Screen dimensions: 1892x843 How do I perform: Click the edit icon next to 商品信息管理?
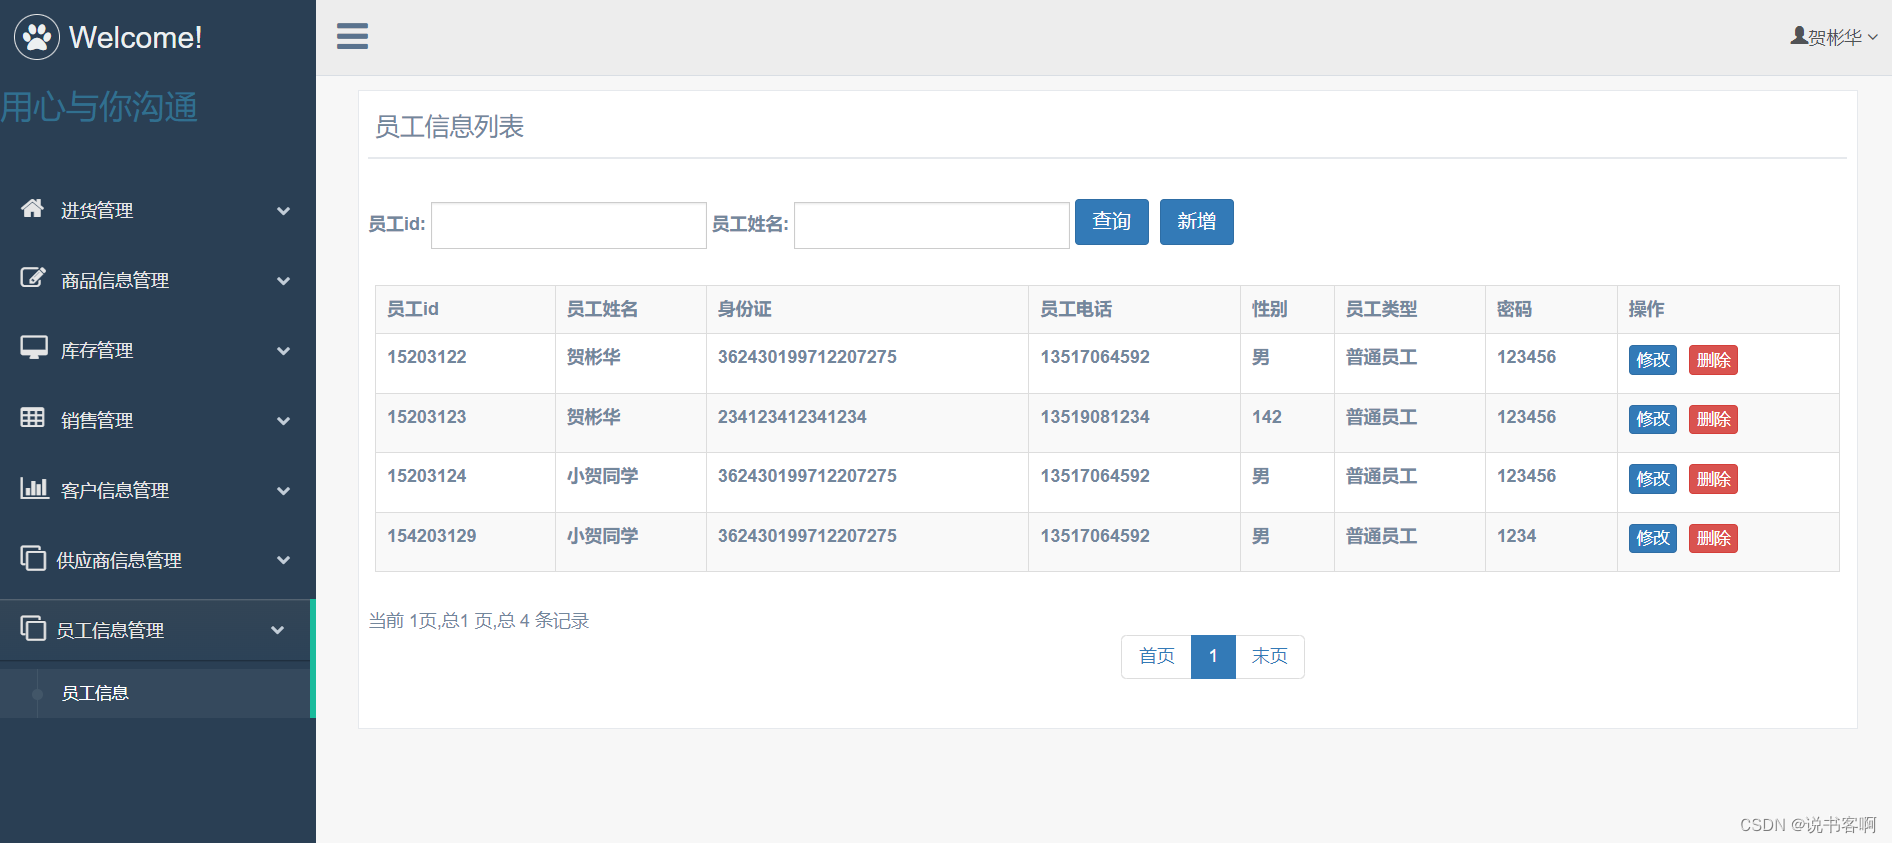coord(33,278)
